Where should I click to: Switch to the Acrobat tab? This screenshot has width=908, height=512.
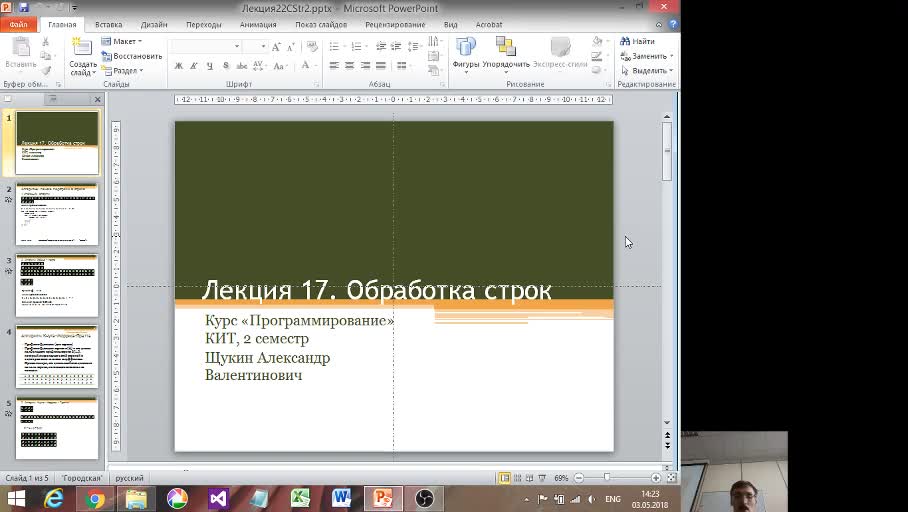(489, 25)
